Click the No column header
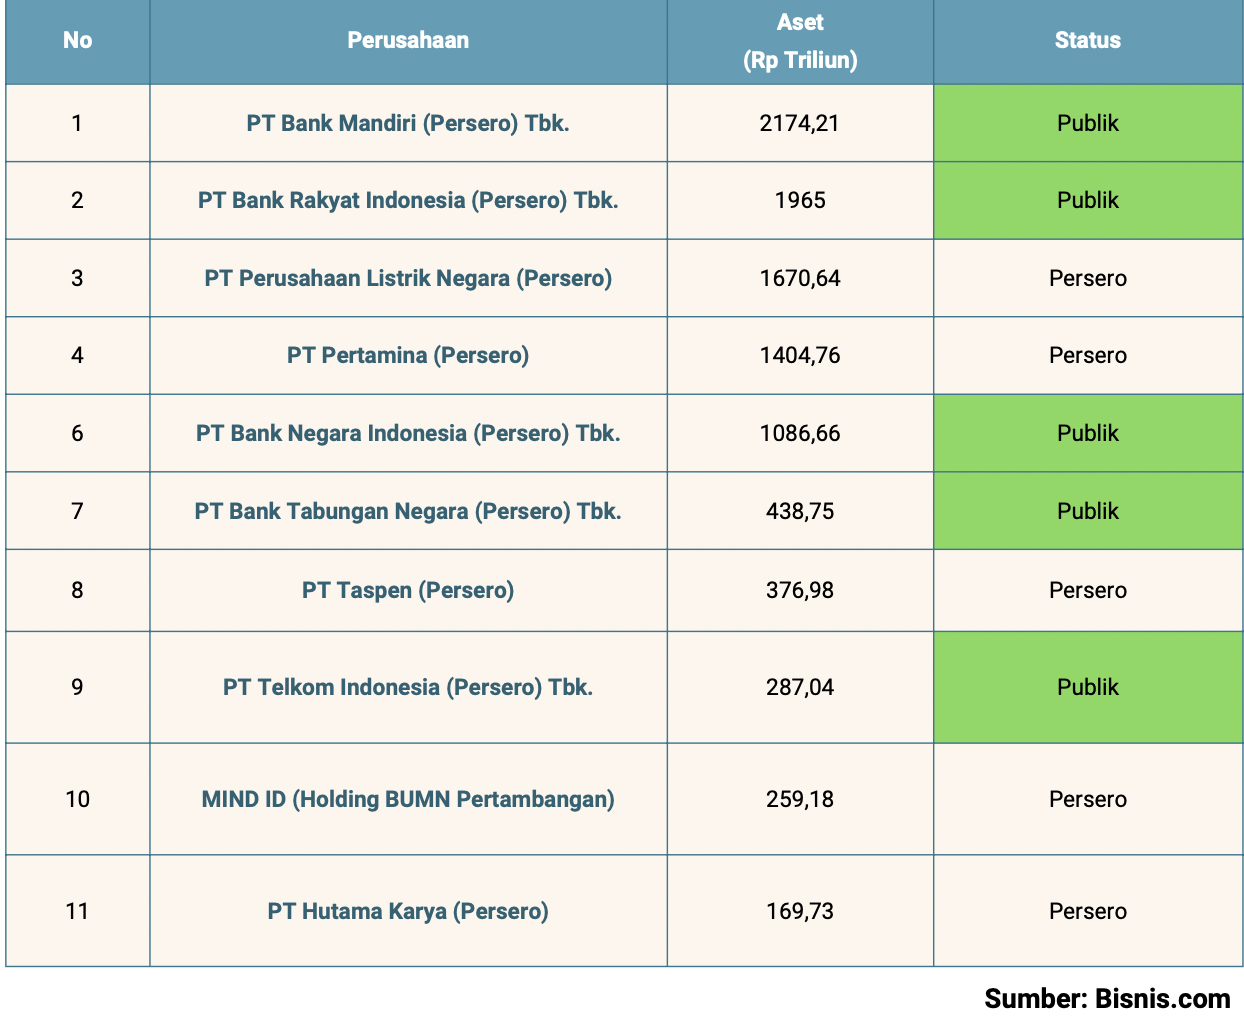Image resolution: width=1244 pixels, height=1018 pixels. point(77,40)
